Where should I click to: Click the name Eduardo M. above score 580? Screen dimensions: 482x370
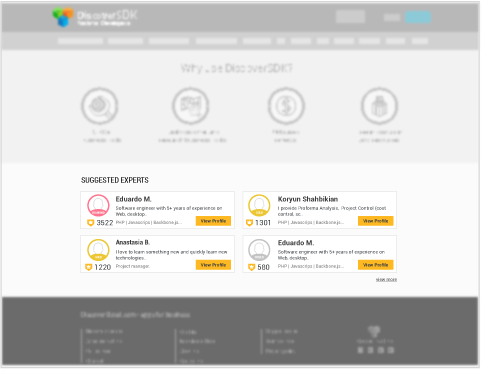click(x=296, y=243)
